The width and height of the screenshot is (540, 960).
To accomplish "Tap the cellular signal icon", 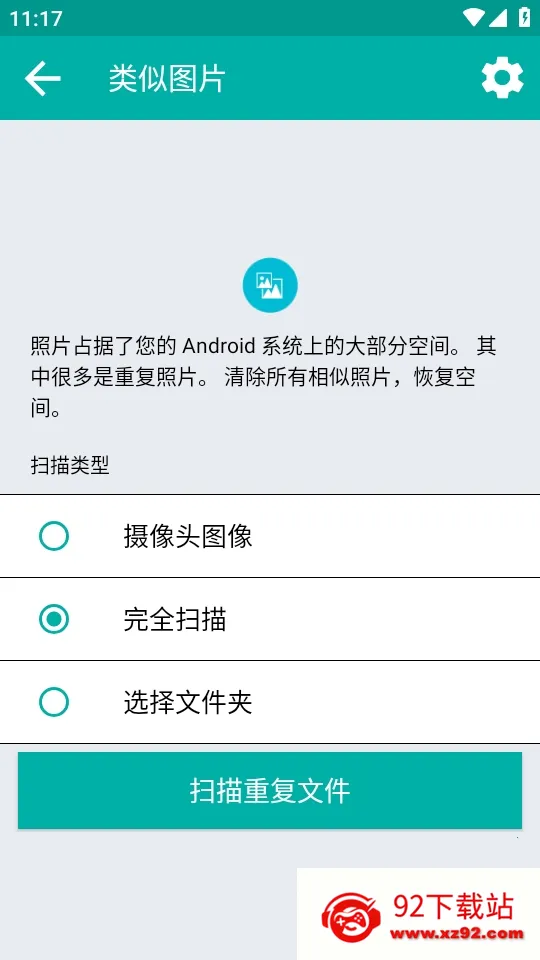I will click(498, 18).
